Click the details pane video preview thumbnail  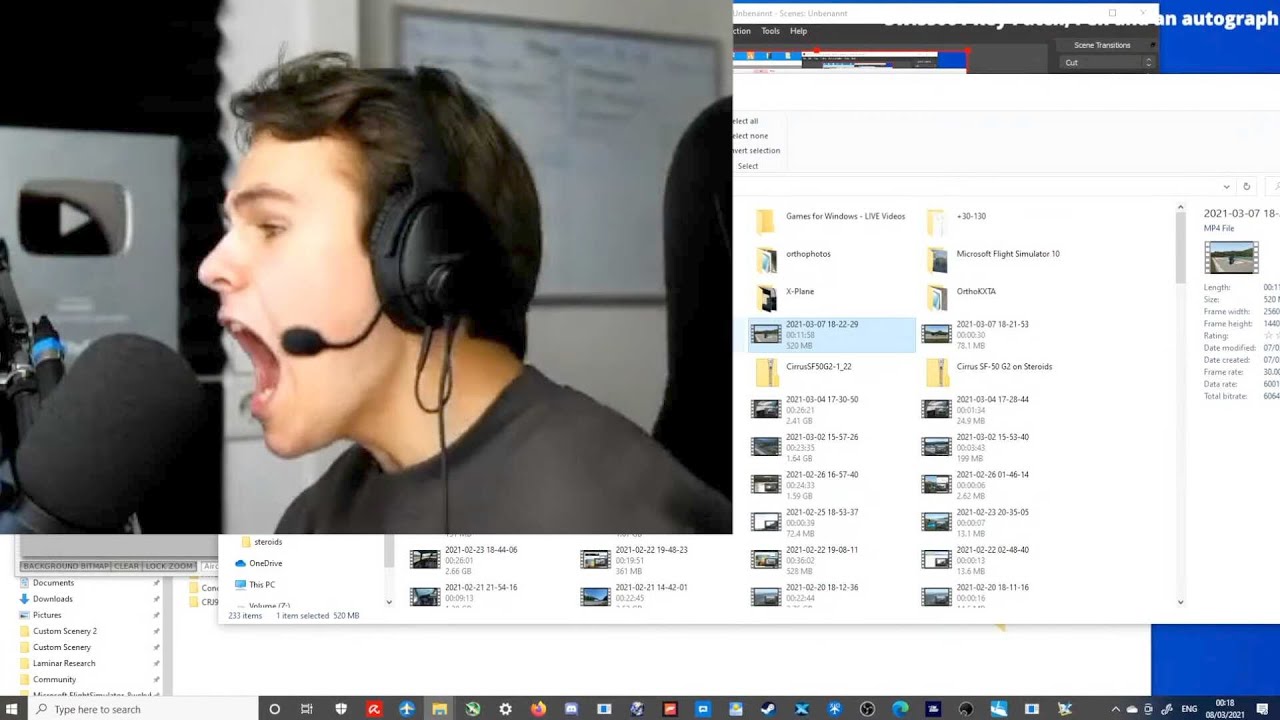point(1231,257)
